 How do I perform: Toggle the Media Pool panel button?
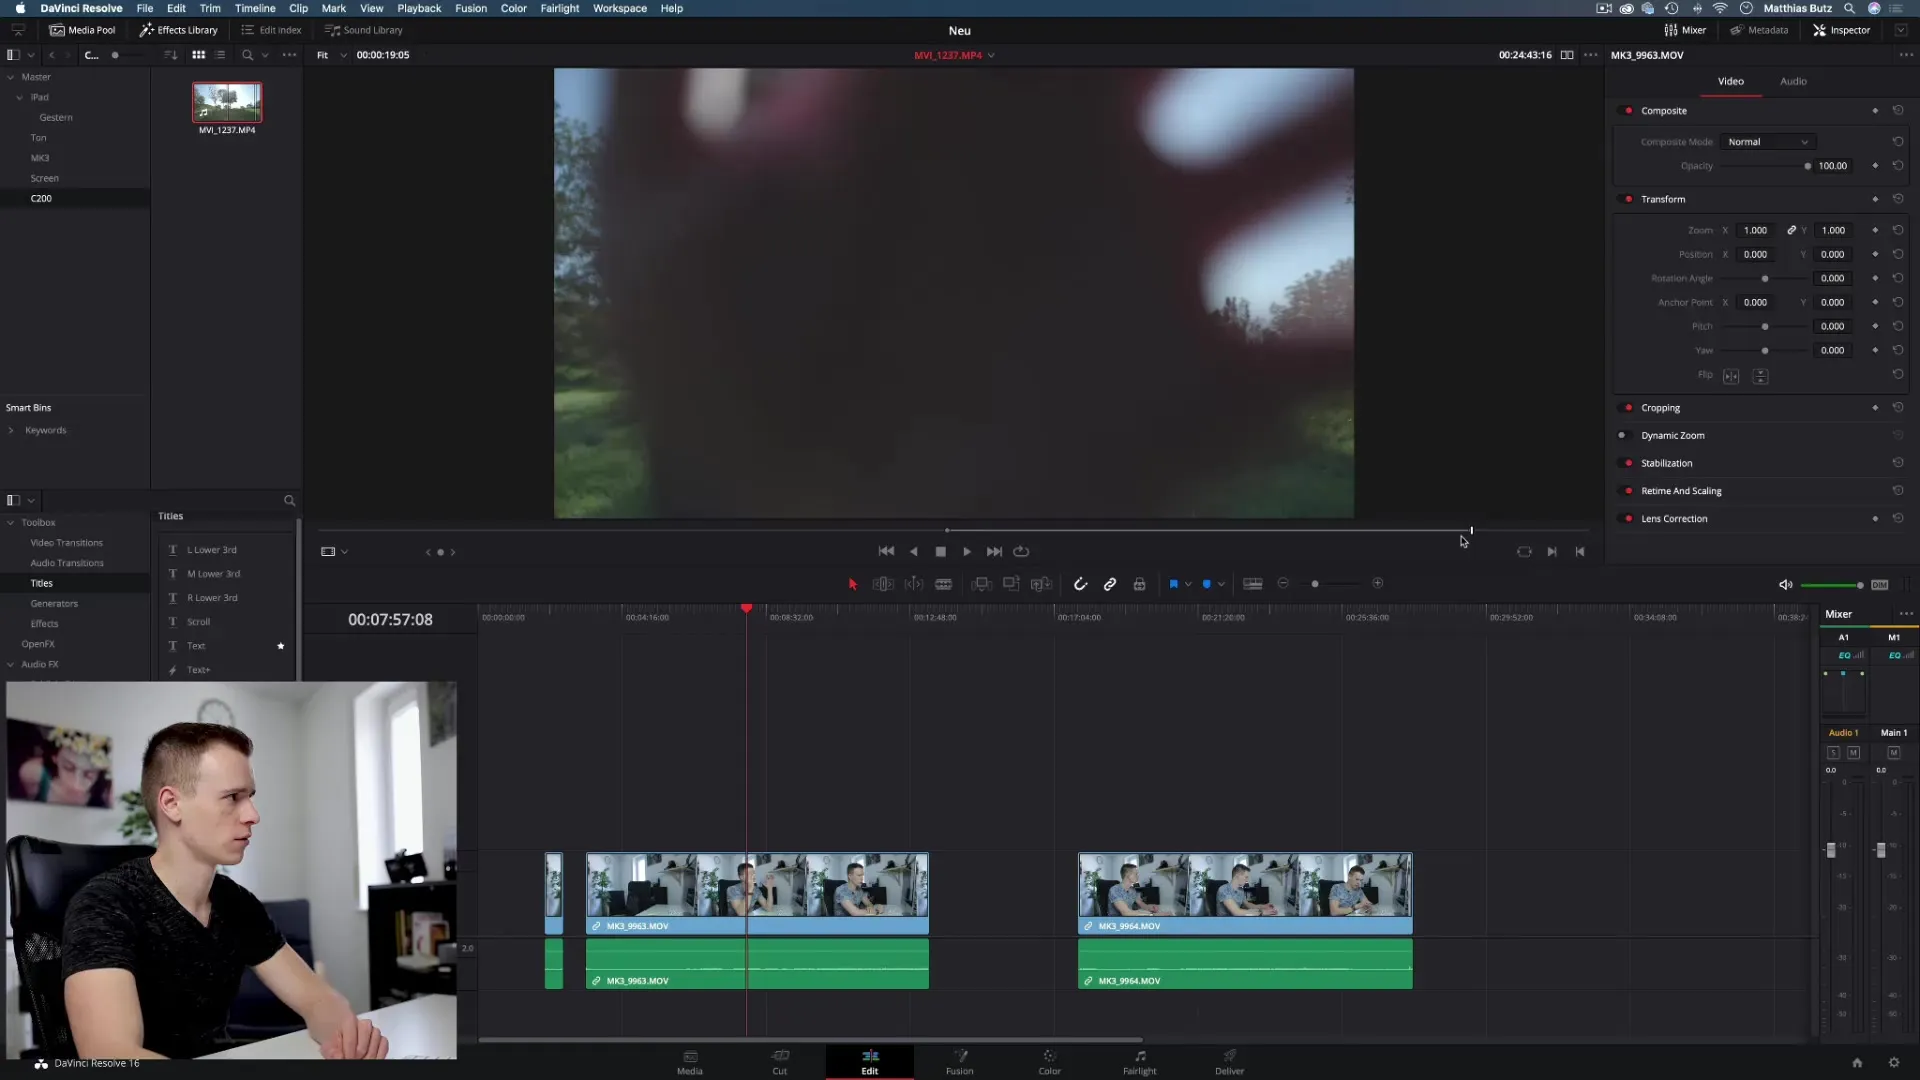pyautogui.click(x=83, y=30)
